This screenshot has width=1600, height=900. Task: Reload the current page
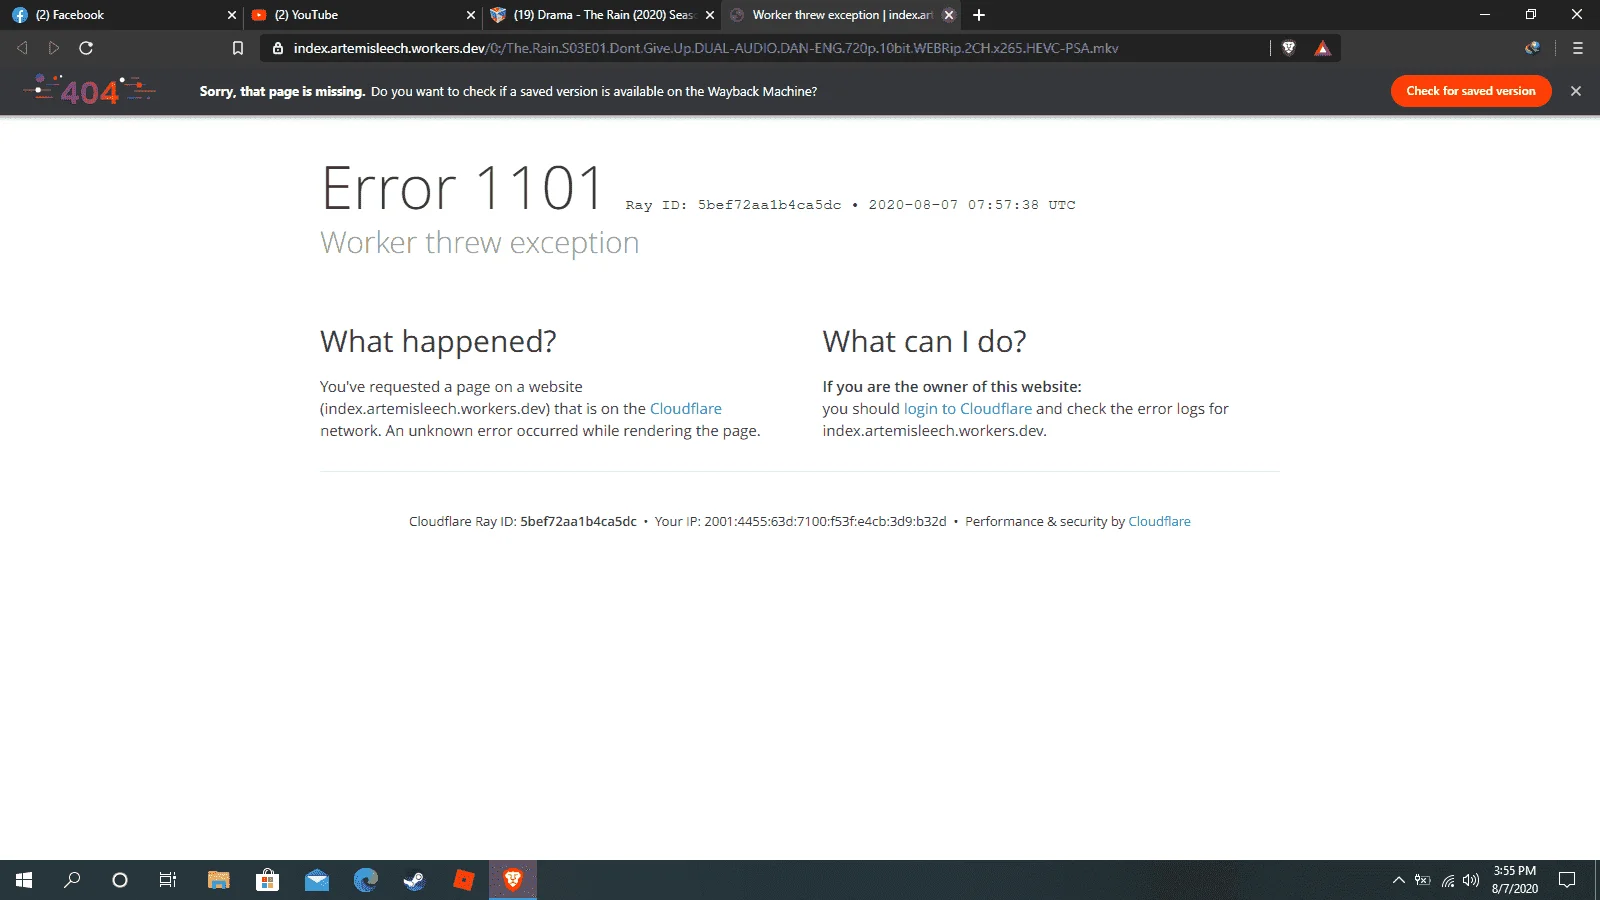pos(86,48)
